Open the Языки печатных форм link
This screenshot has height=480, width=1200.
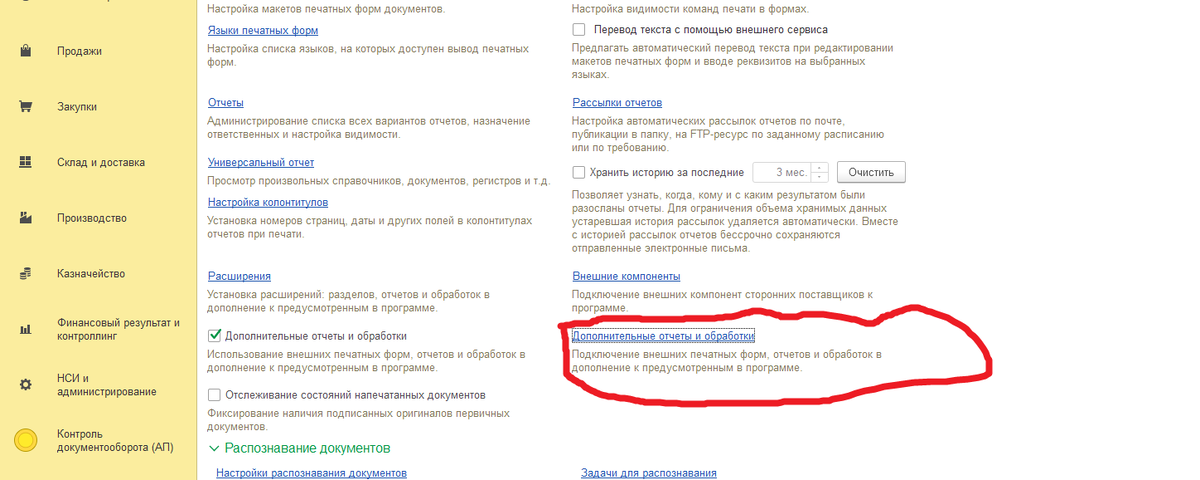tap(263, 31)
